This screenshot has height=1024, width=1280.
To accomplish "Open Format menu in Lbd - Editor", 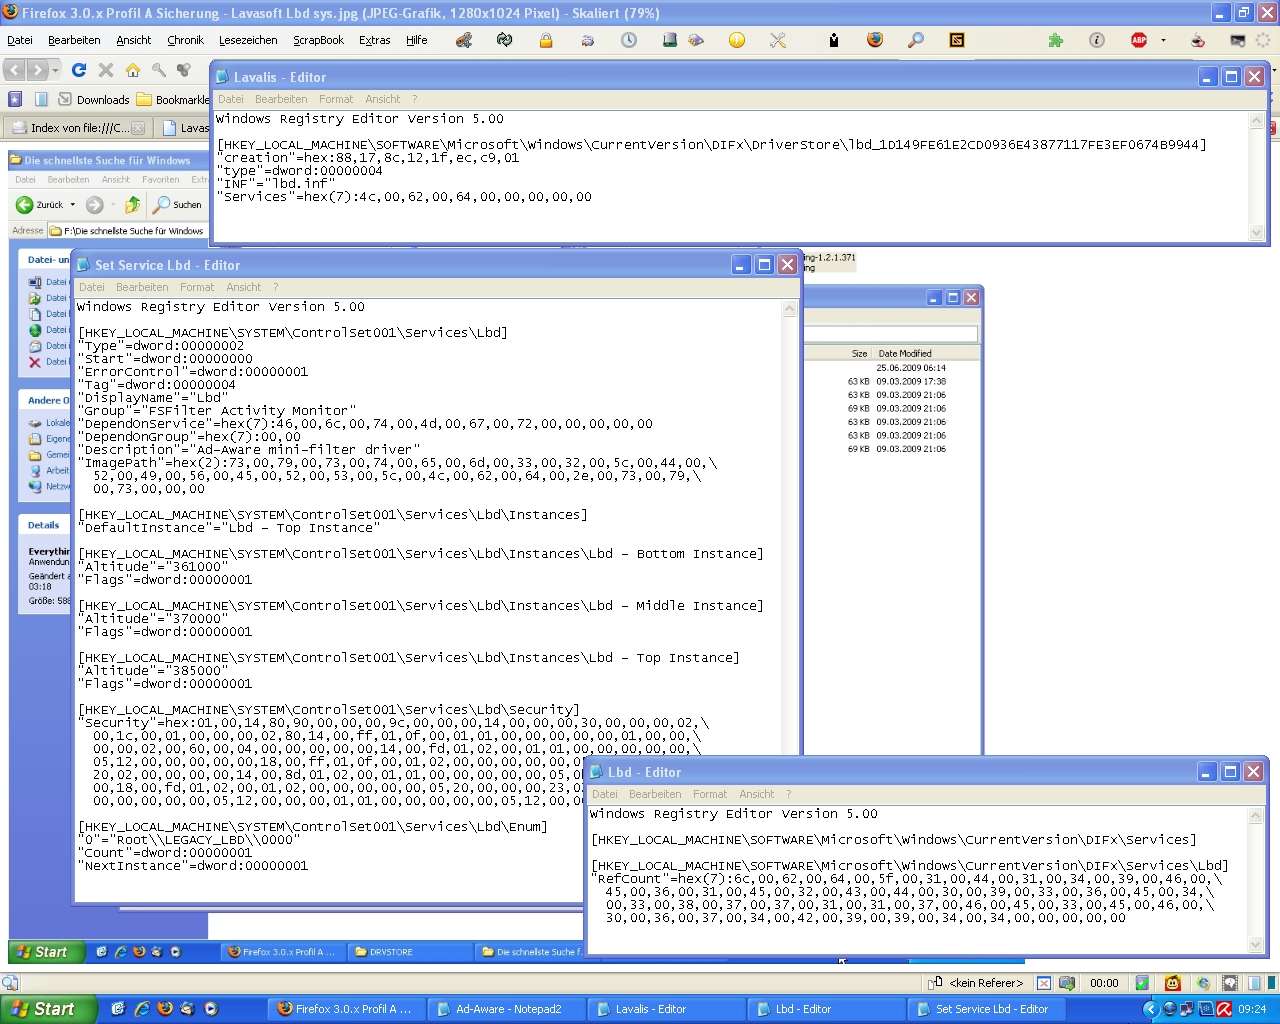I will [x=710, y=794].
